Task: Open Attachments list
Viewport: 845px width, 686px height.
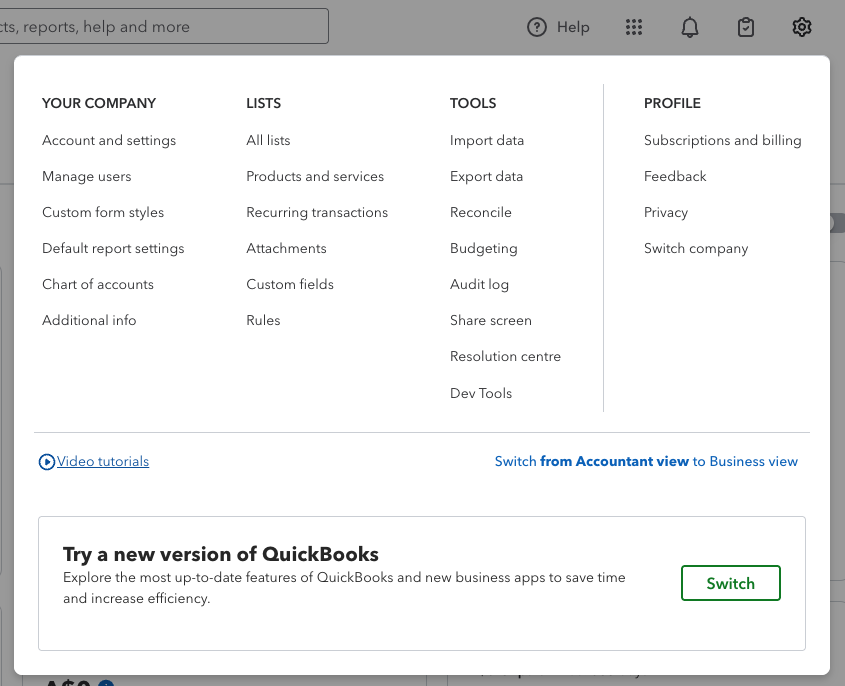Action: 286,248
